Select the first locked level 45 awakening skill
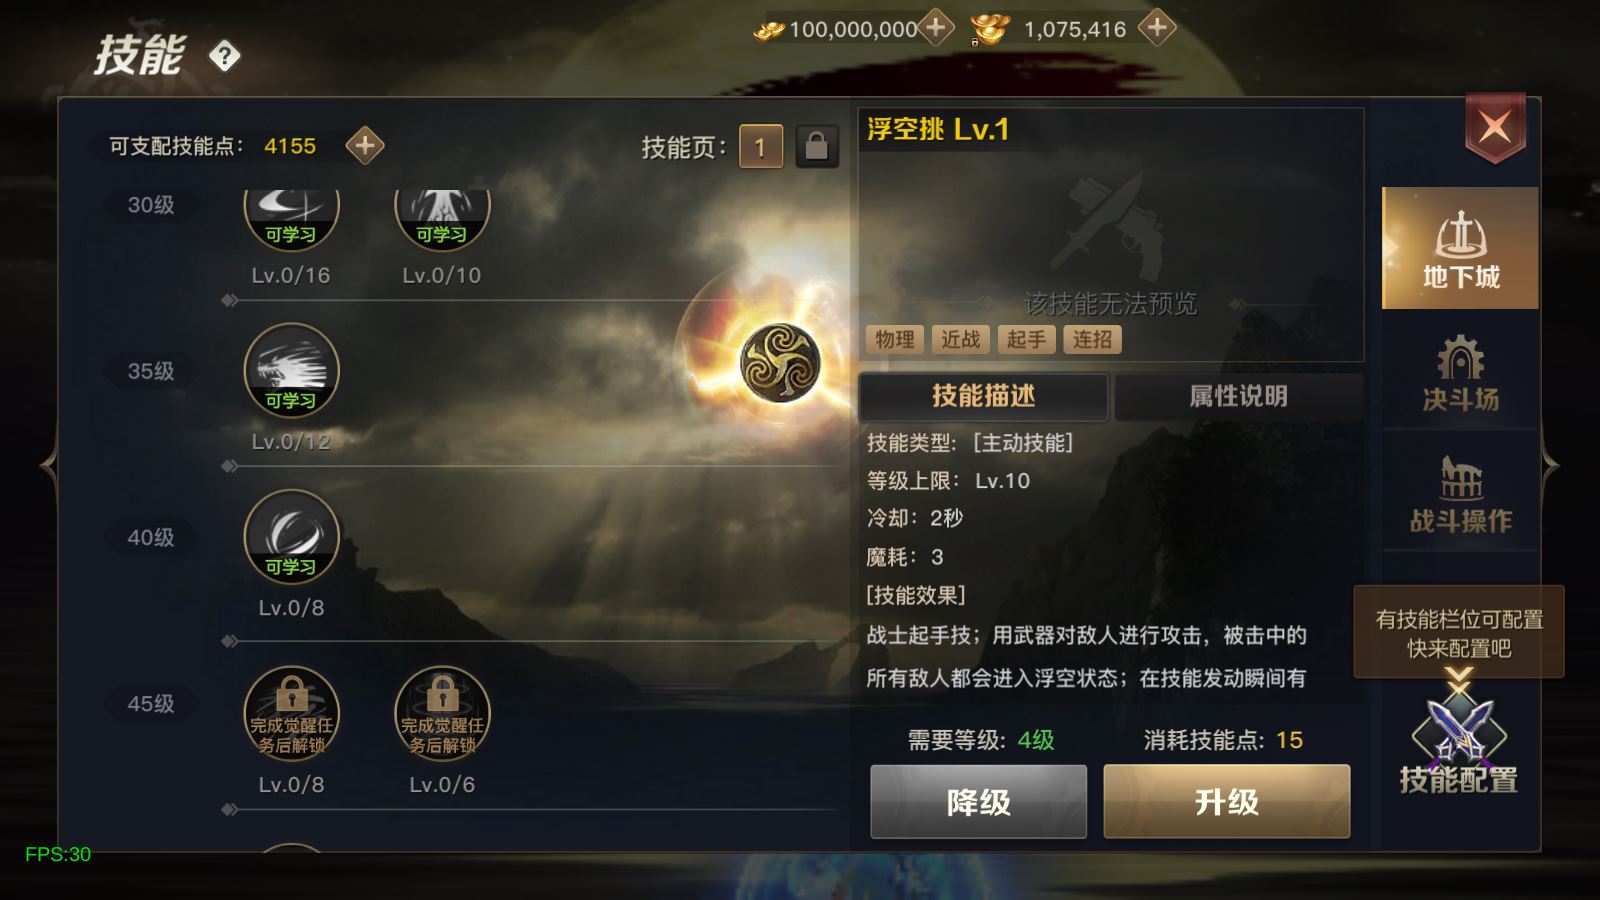 291,714
